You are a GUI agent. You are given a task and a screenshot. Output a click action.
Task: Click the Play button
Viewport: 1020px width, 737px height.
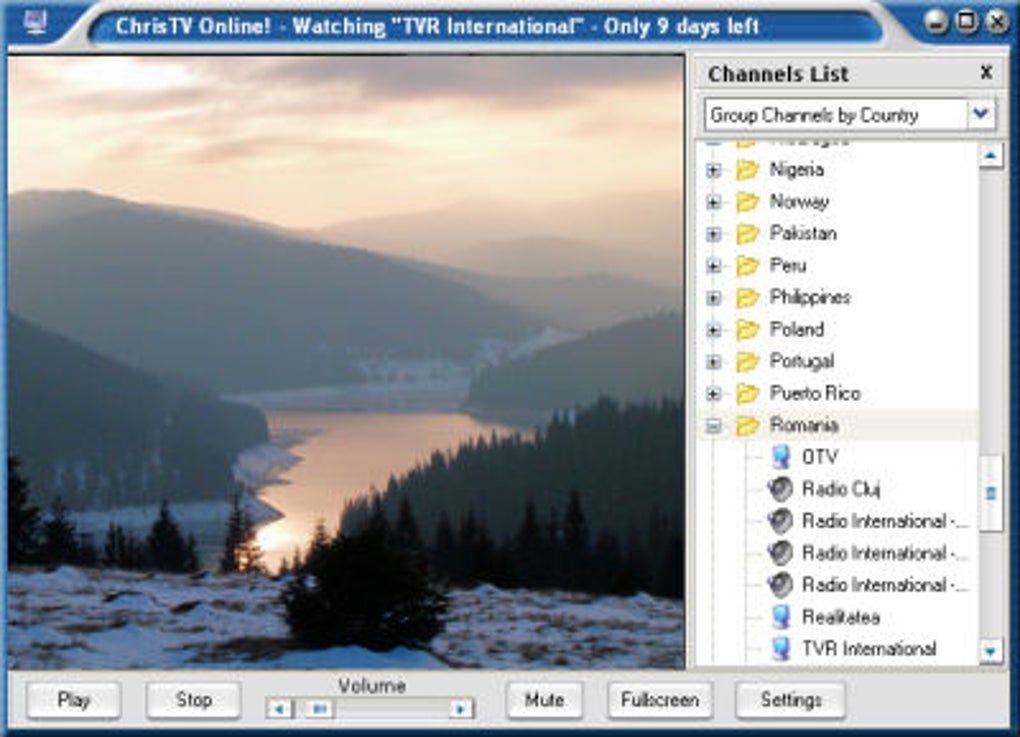tap(74, 700)
